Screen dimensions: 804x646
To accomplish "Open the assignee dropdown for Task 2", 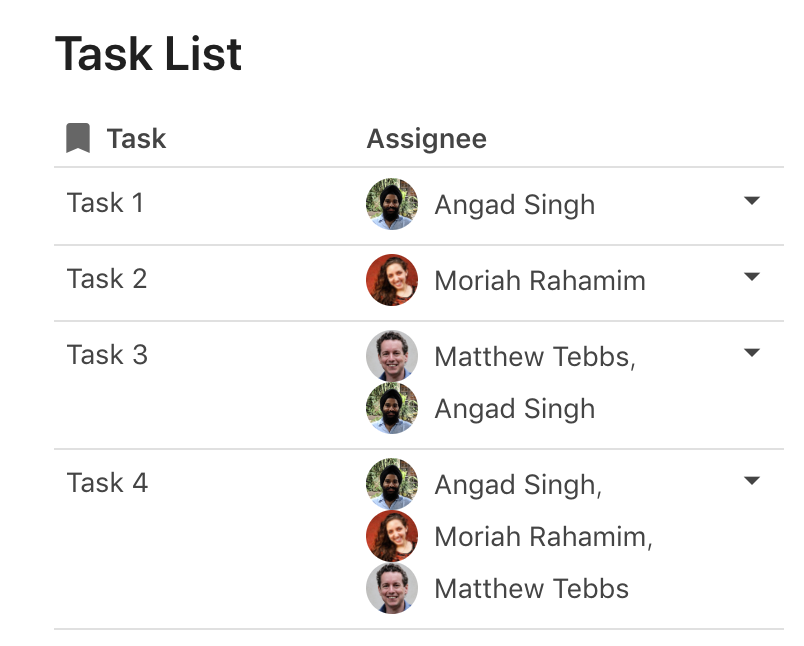I will 752,277.
